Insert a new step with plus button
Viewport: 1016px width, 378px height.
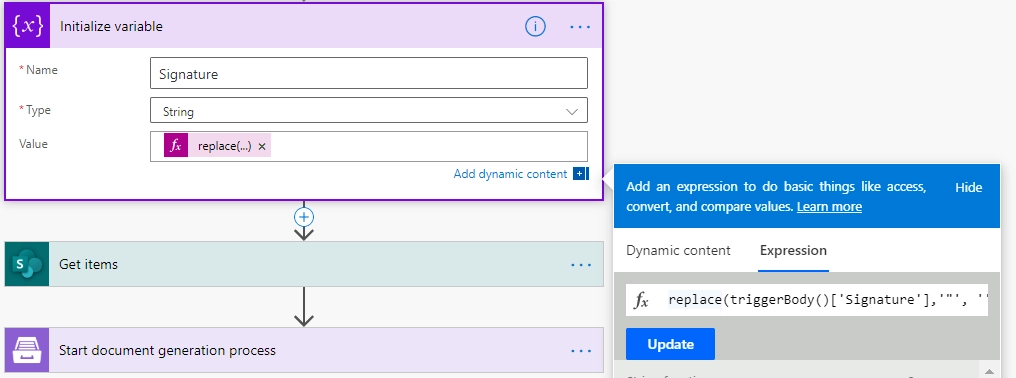click(304, 217)
